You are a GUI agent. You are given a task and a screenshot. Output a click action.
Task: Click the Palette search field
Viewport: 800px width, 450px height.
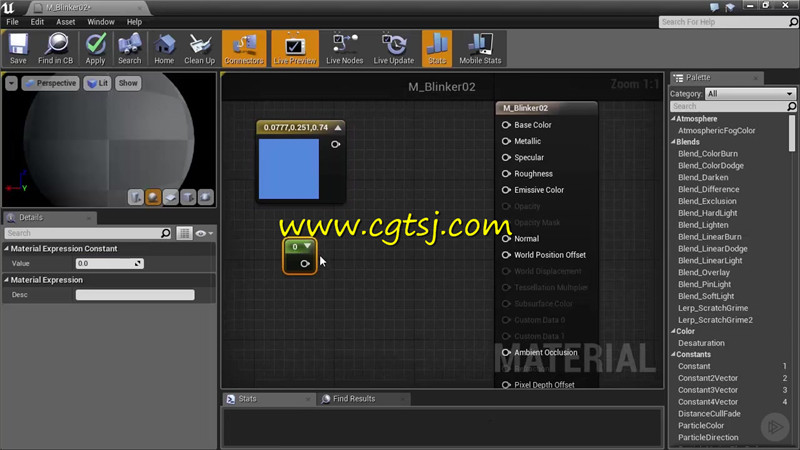[x=733, y=106]
